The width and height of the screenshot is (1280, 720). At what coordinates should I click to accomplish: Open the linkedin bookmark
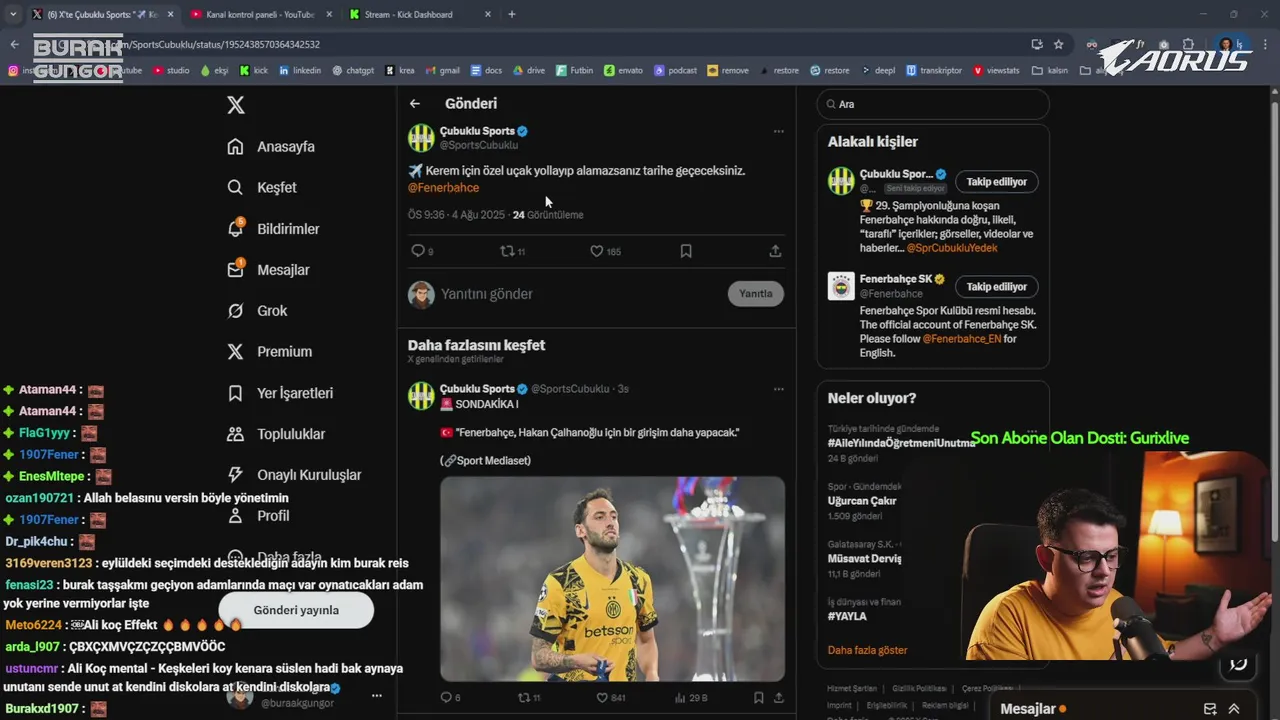click(x=300, y=71)
